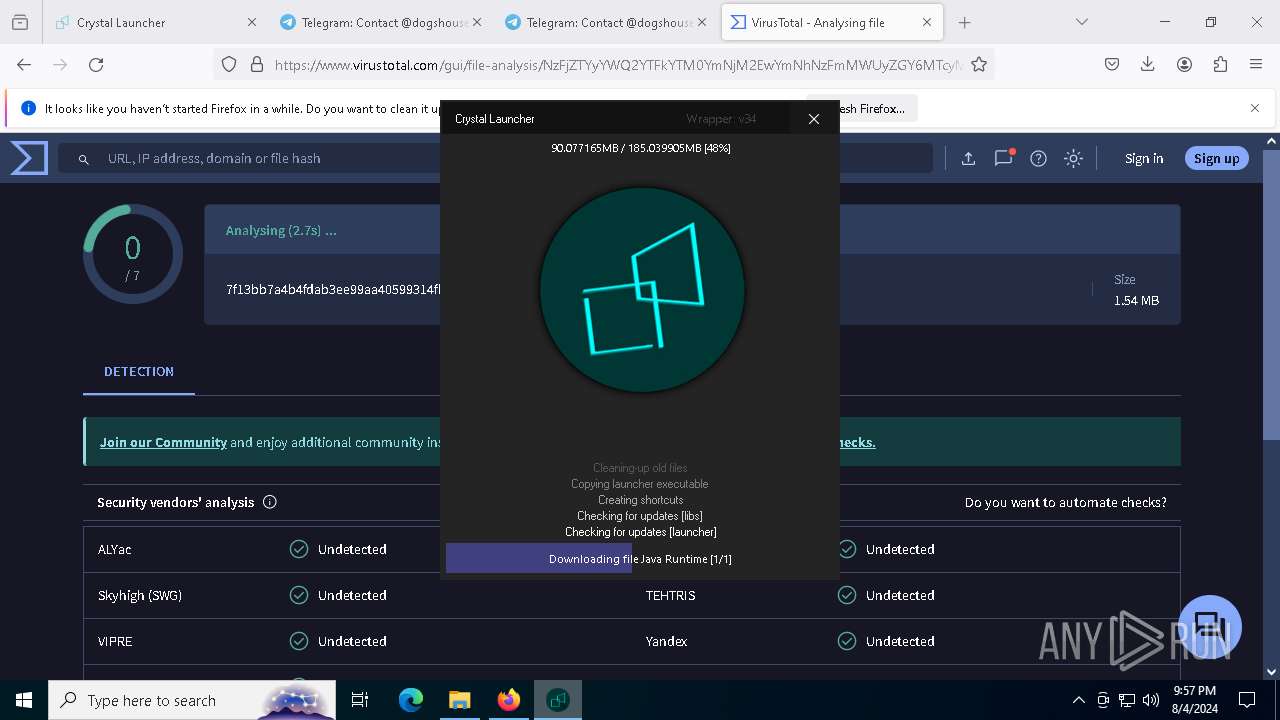Click the Sign up button
Image resolution: width=1280 pixels, height=720 pixels.
coord(1216,158)
